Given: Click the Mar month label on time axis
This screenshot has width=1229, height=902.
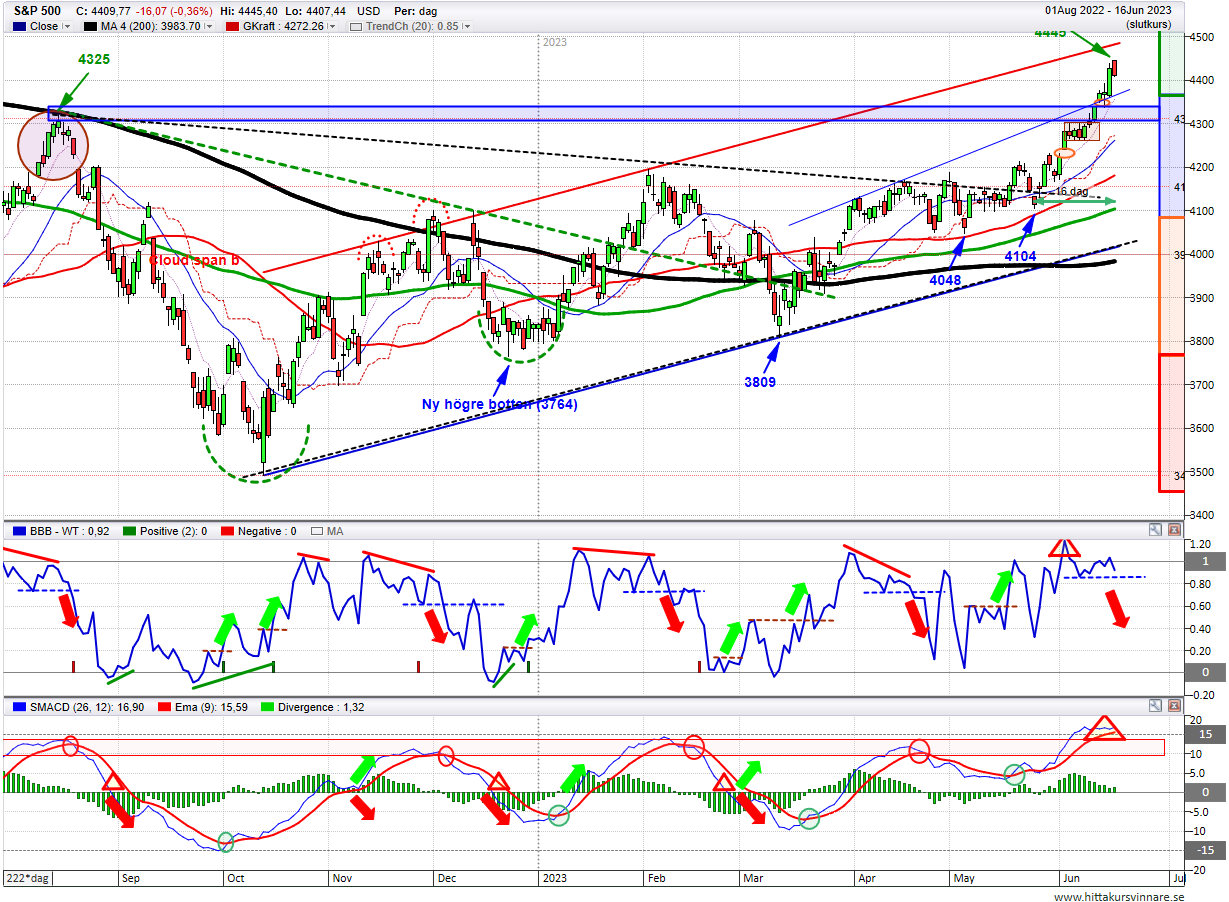Looking at the screenshot, I should (751, 878).
